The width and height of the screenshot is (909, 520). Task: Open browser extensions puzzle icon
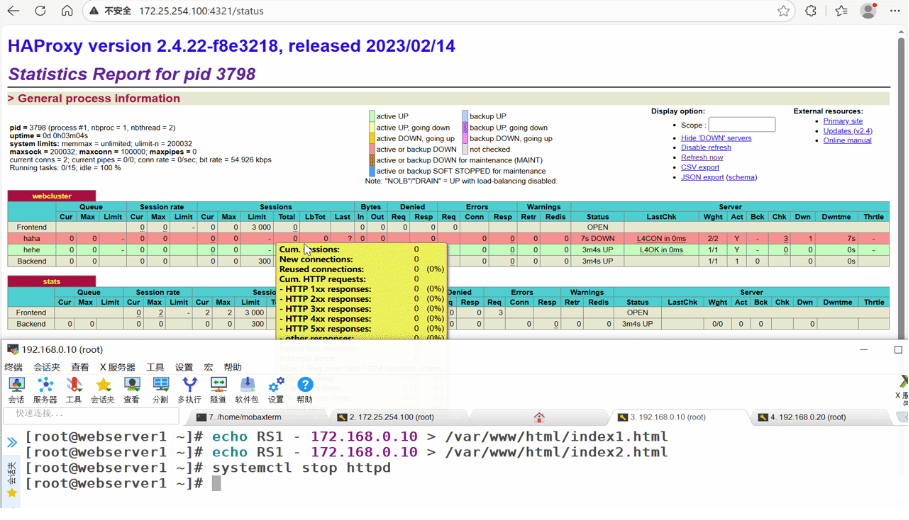point(810,11)
